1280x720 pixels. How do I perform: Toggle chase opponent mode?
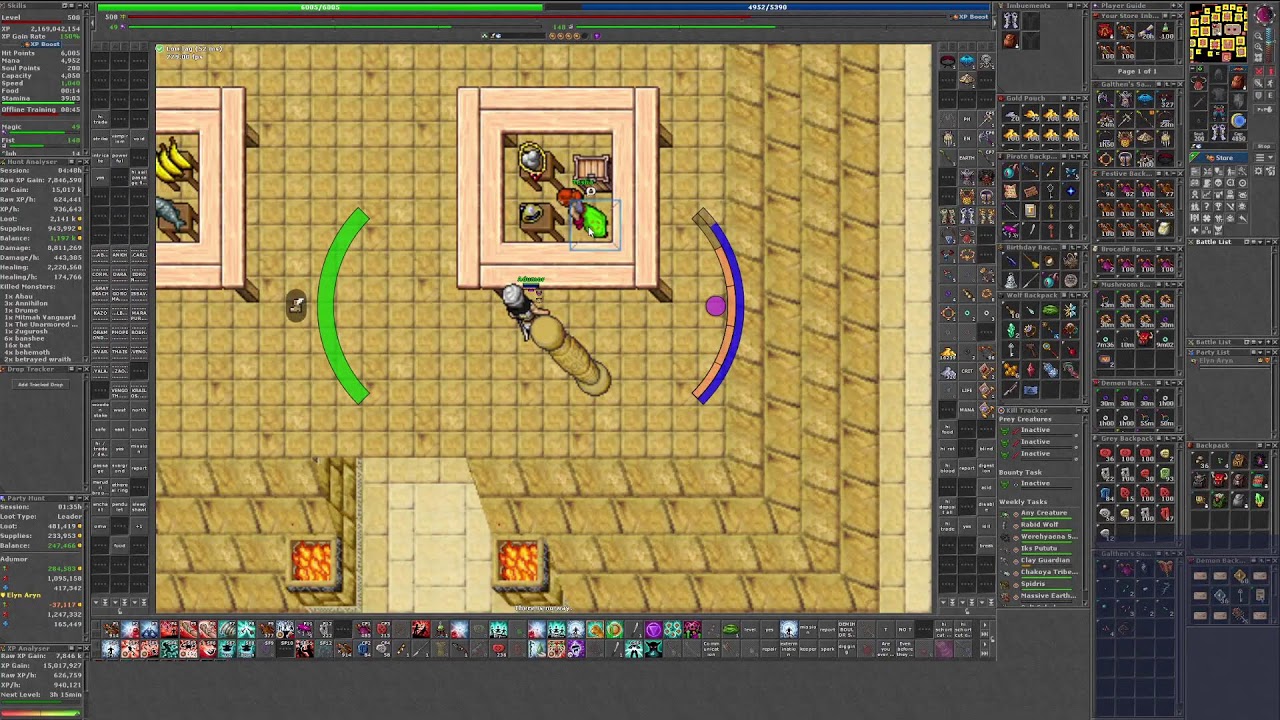[x=1270, y=83]
